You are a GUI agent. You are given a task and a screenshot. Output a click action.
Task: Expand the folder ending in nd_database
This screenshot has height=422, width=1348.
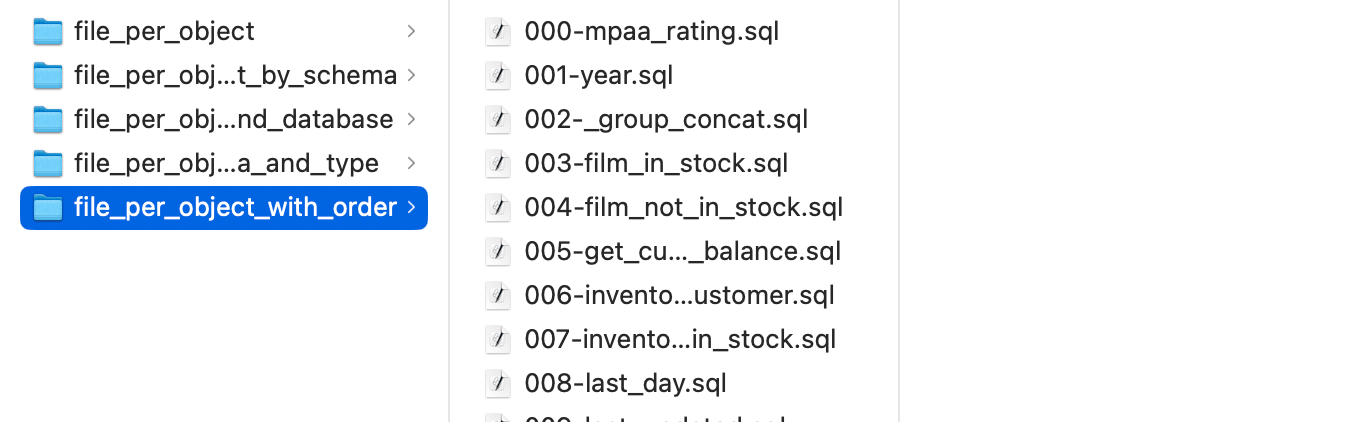411,120
